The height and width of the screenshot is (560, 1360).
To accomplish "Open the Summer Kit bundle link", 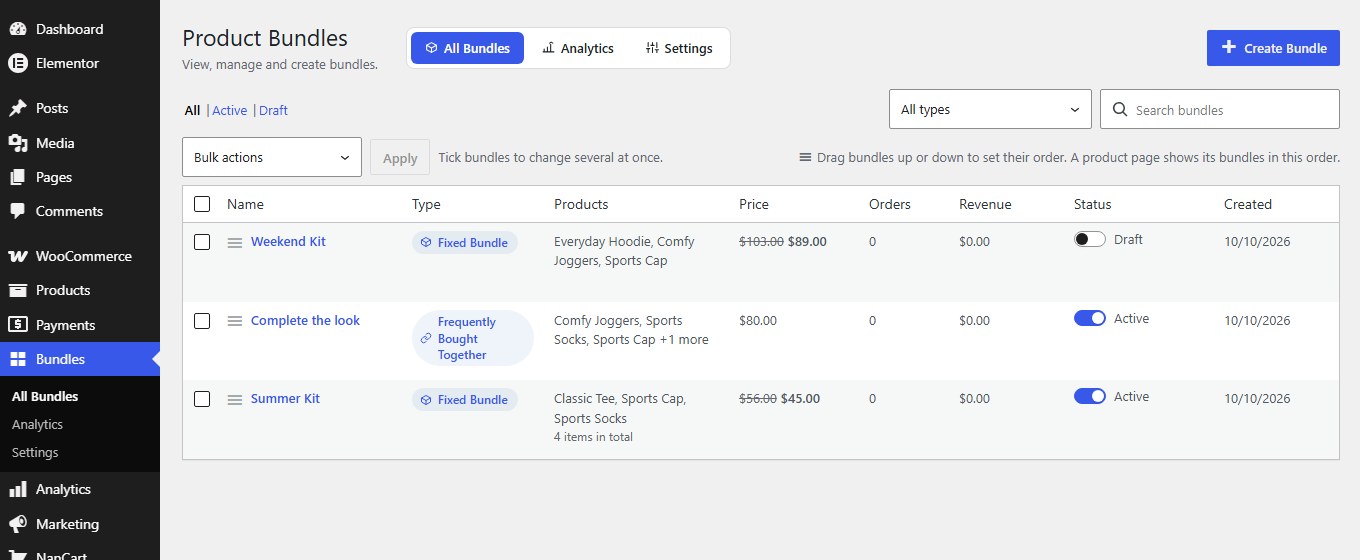I will (x=285, y=398).
